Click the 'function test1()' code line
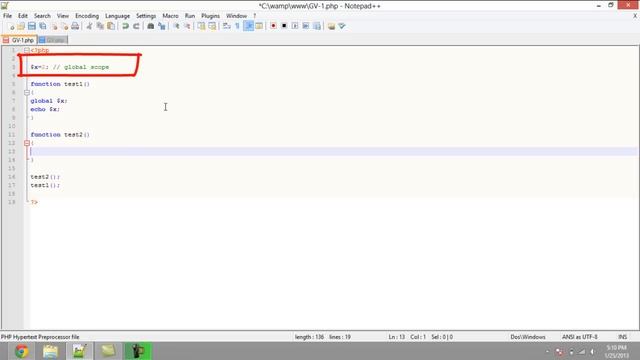 (x=60, y=84)
